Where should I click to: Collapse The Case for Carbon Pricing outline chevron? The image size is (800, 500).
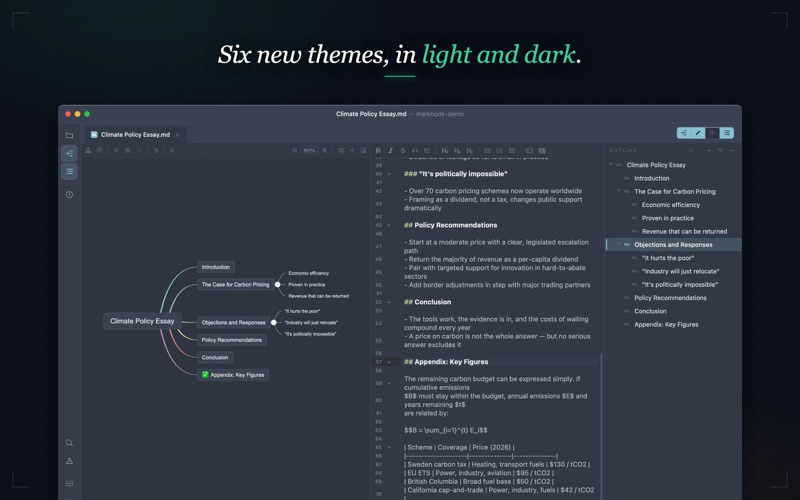[x=618, y=191]
